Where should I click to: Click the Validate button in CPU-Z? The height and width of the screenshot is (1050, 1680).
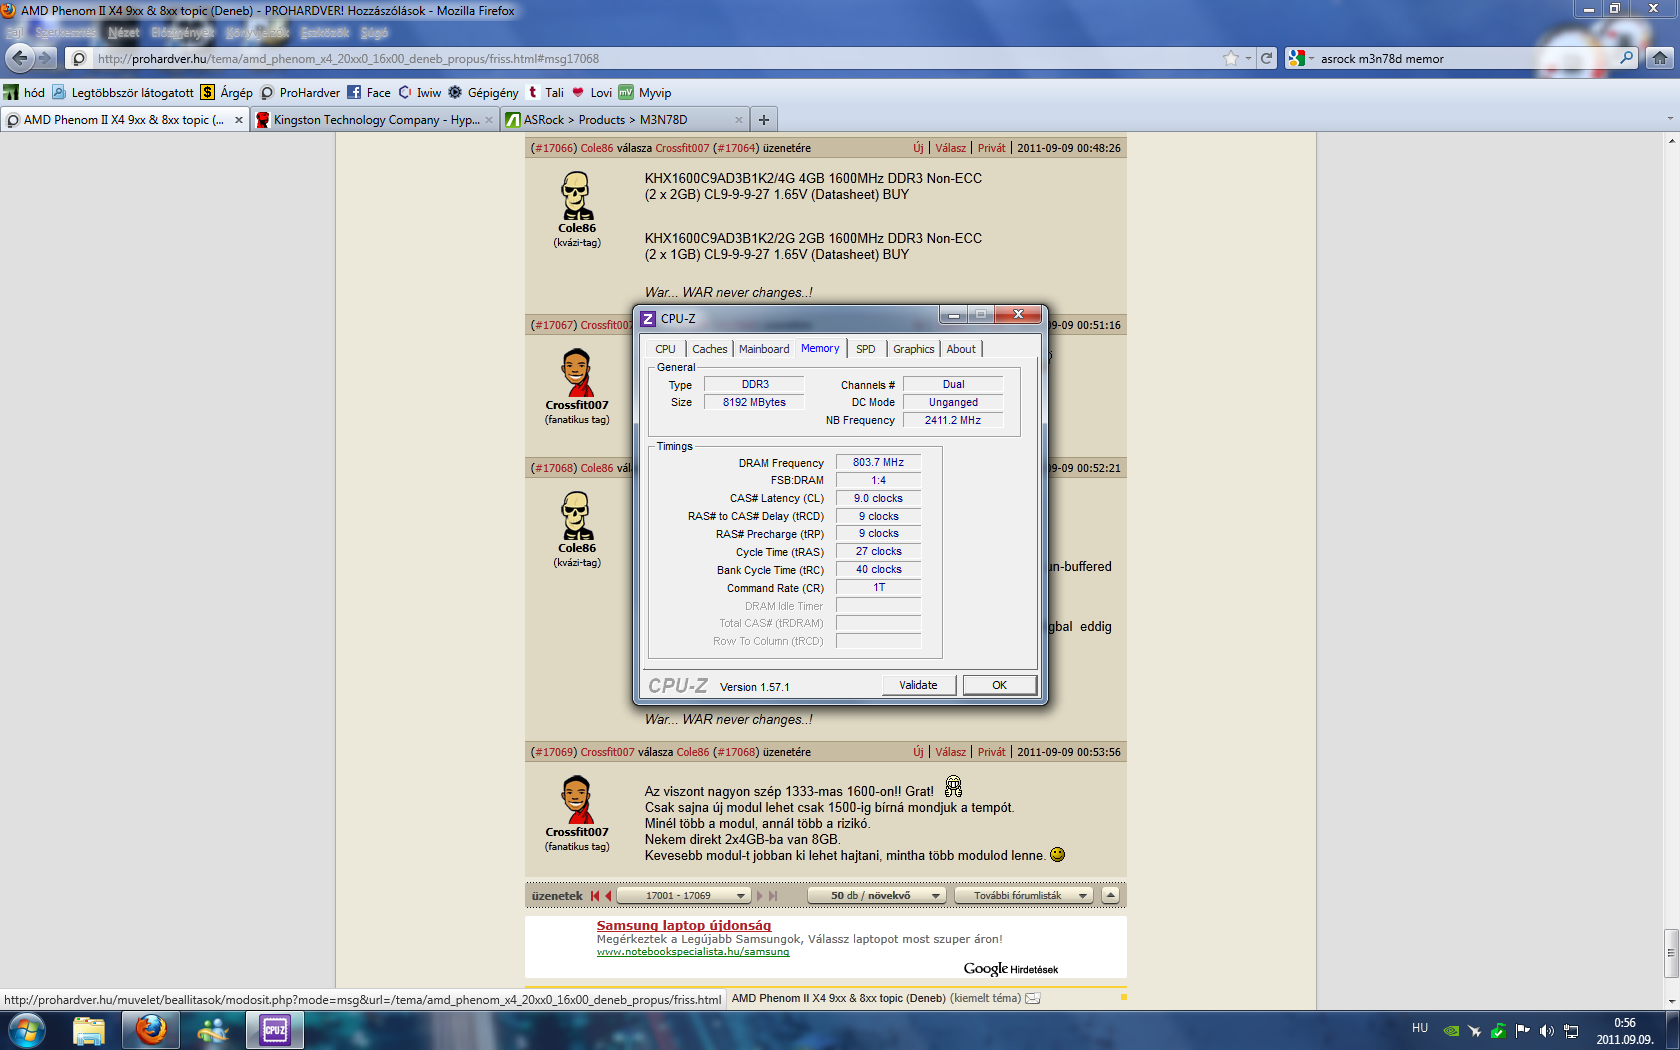pyautogui.click(x=918, y=685)
